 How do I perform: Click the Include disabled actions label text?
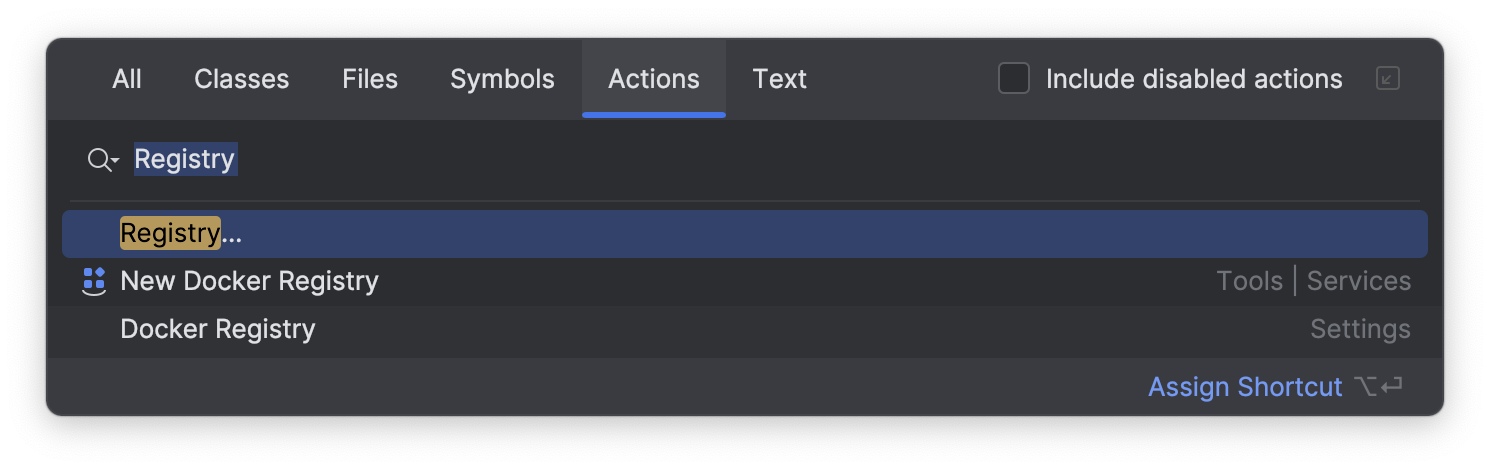click(x=1194, y=79)
